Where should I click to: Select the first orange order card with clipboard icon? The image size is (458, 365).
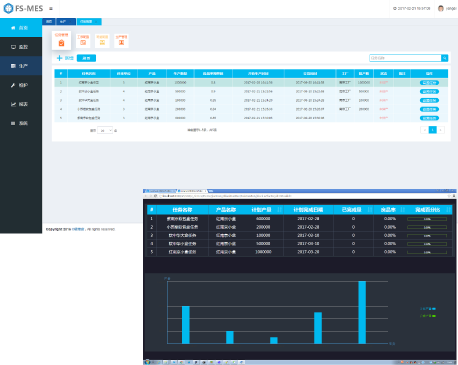click(61, 40)
